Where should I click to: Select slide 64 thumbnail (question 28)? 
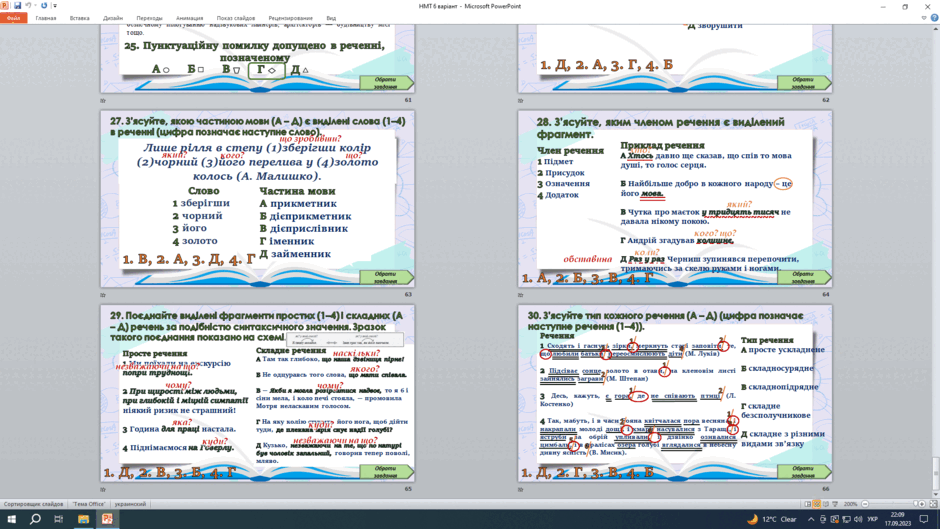click(x=675, y=199)
